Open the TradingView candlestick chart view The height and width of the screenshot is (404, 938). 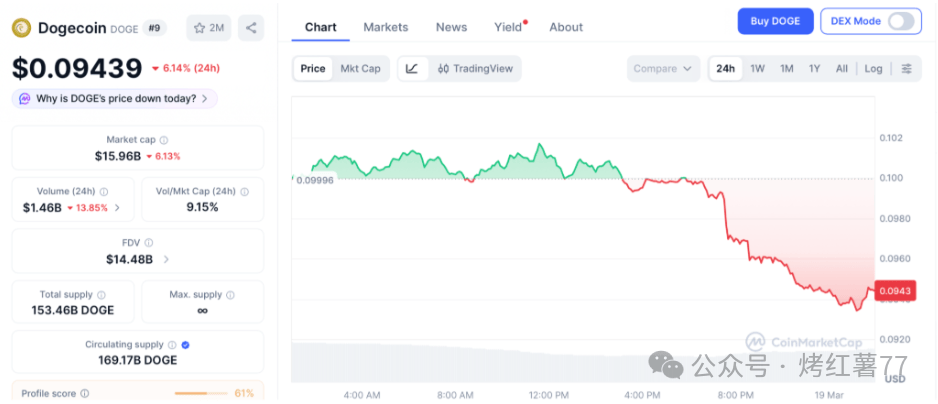[475, 69]
